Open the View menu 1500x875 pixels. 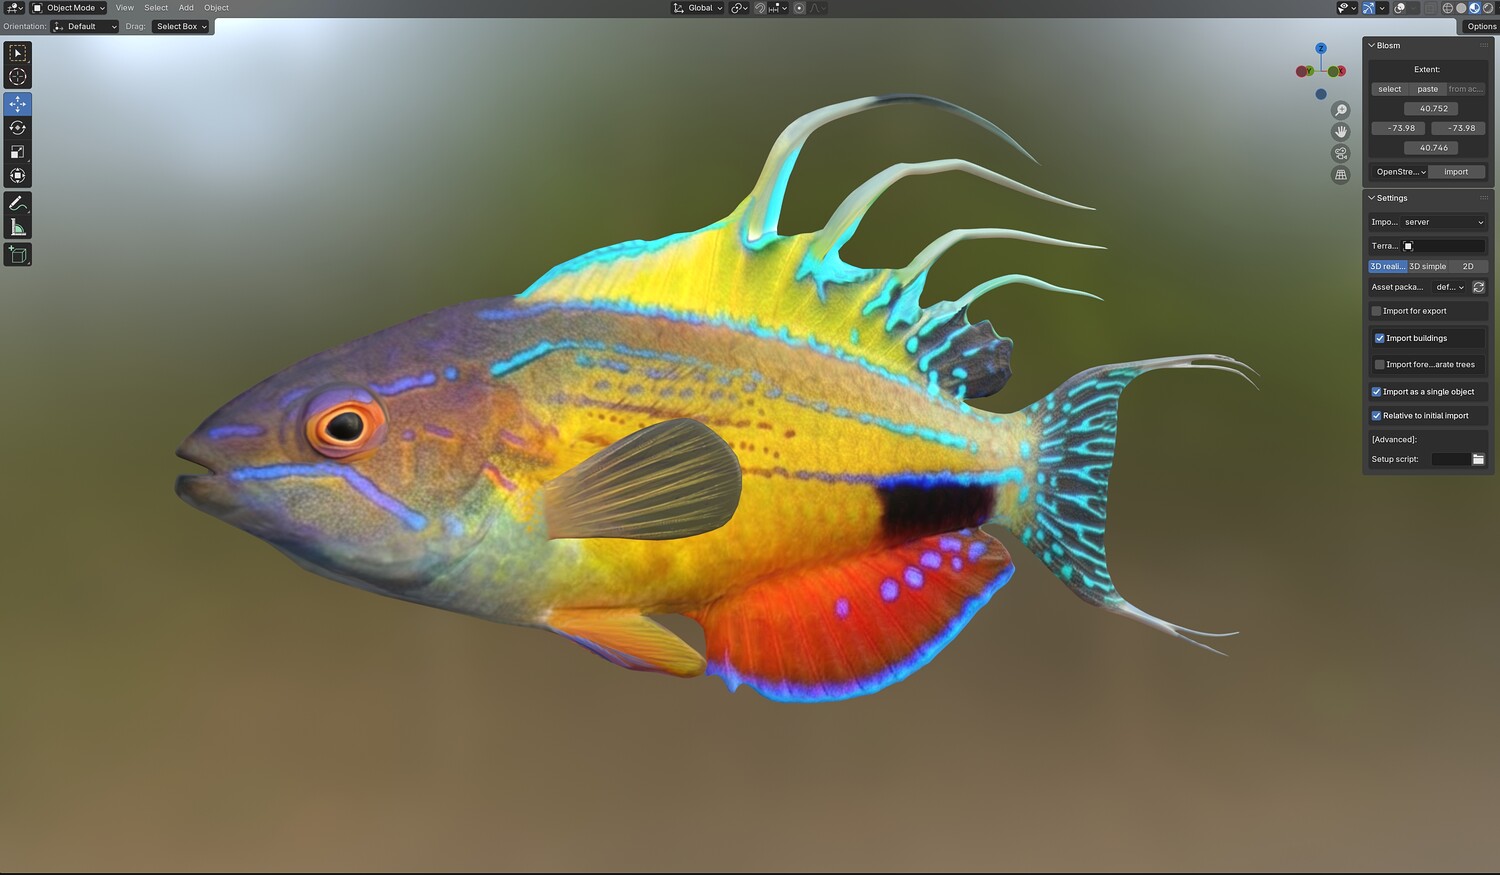pos(125,8)
